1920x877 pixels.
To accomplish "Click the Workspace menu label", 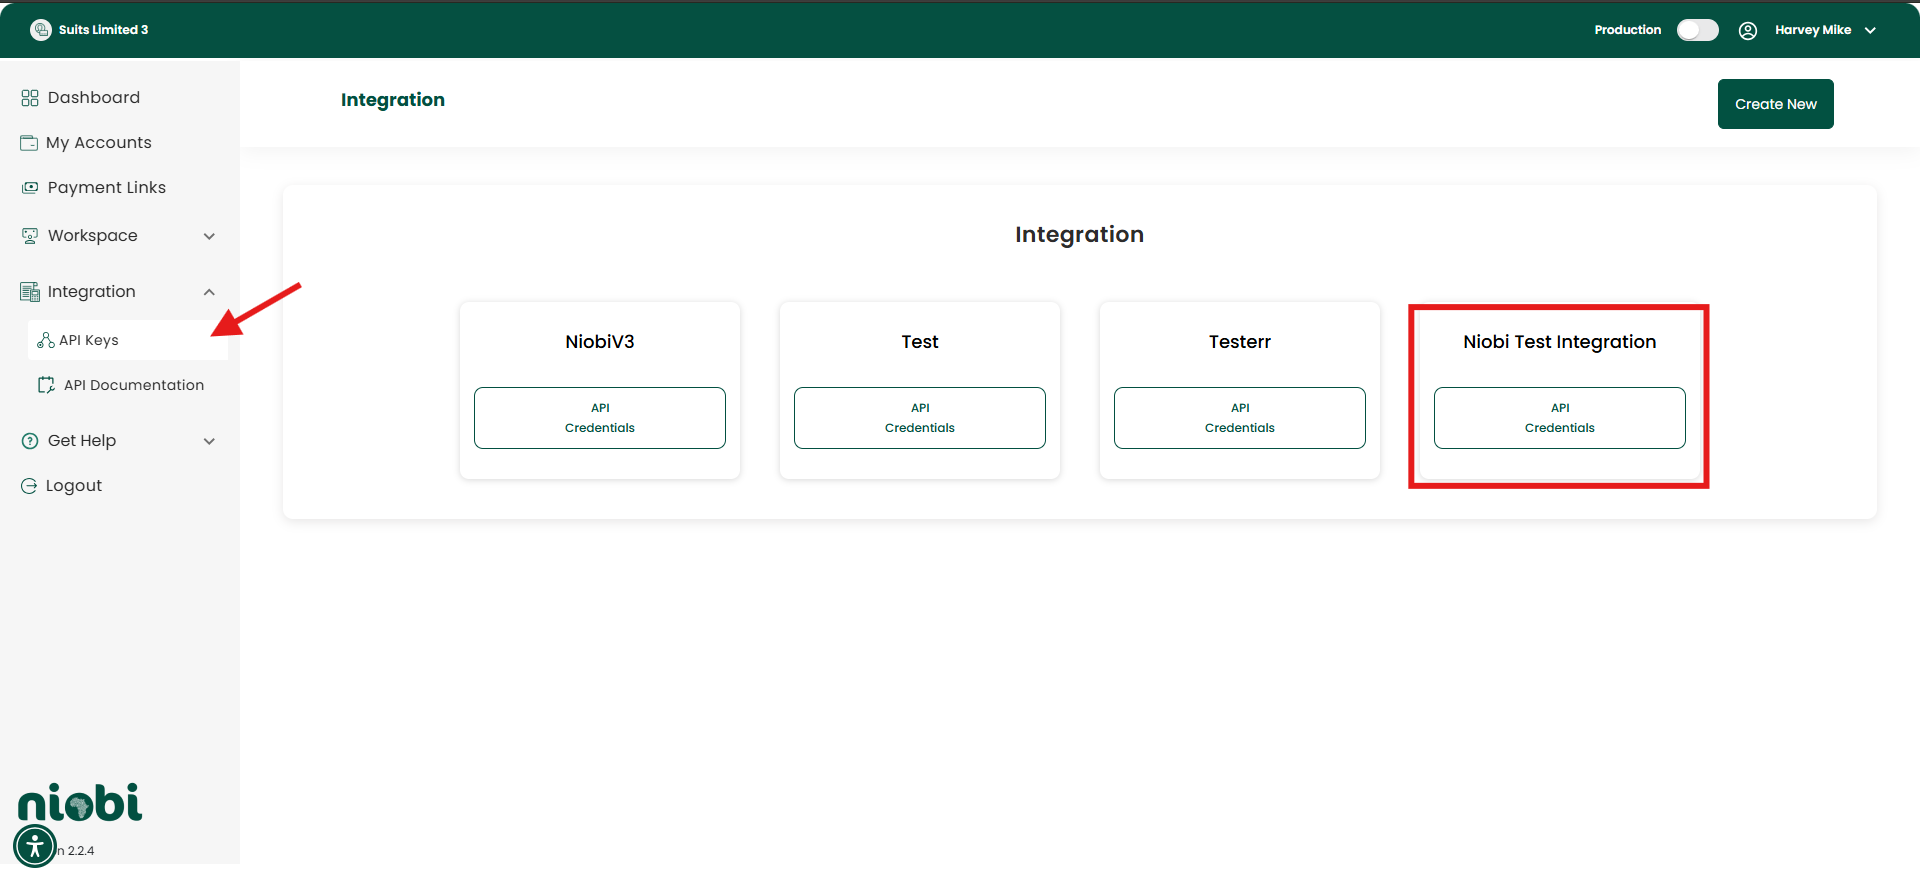I will tap(93, 236).
